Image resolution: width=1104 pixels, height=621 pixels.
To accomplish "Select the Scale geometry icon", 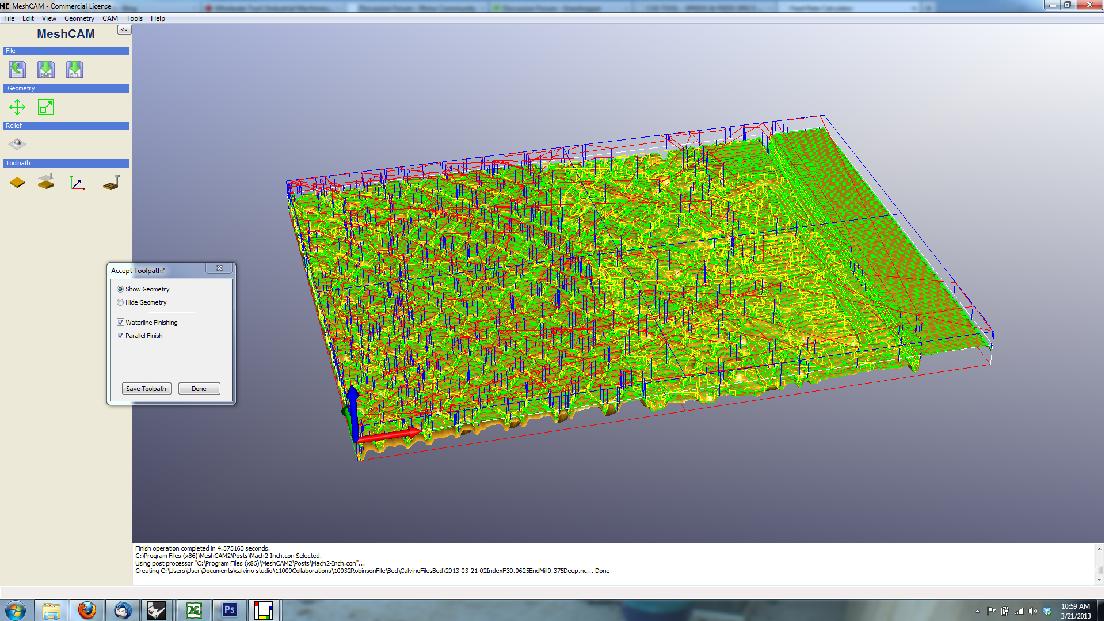I will (46, 107).
